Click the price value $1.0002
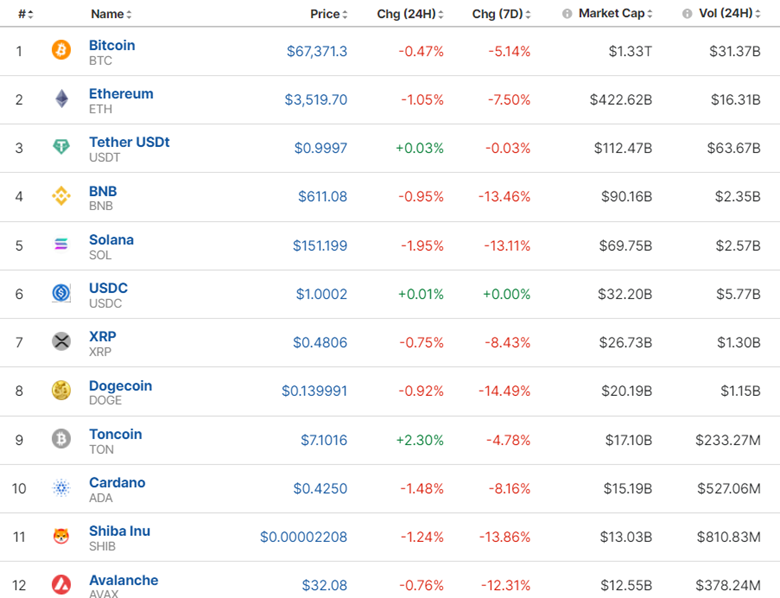The width and height of the screenshot is (780, 598). [x=322, y=294]
